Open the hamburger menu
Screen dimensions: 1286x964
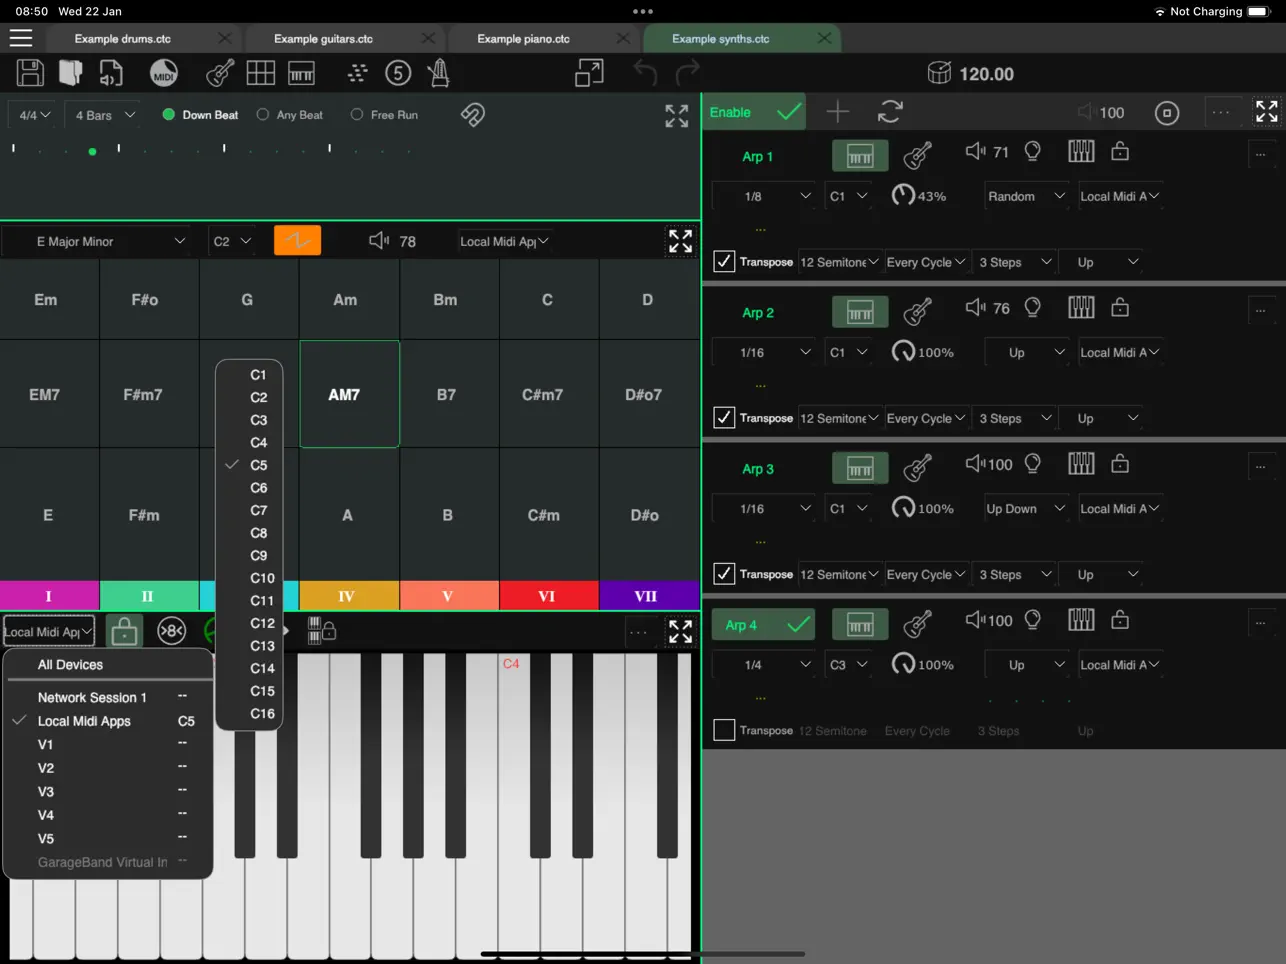click(21, 38)
